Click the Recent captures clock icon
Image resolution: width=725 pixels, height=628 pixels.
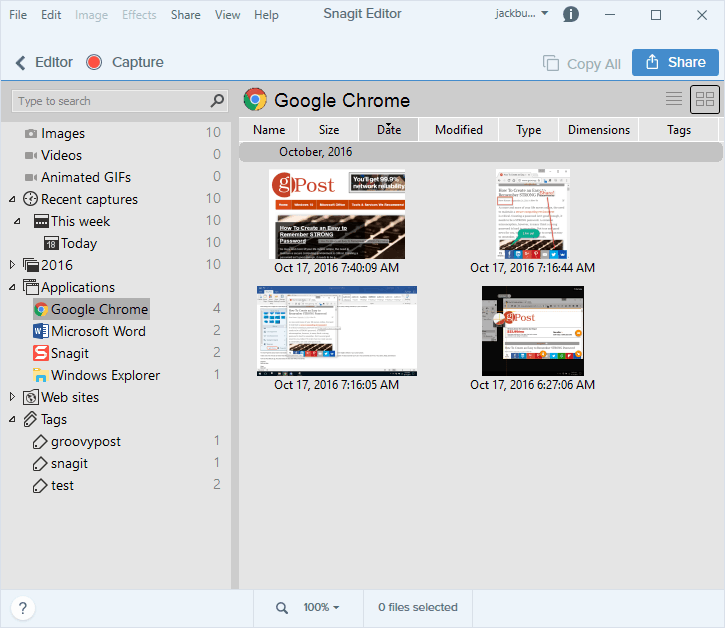tap(31, 199)
